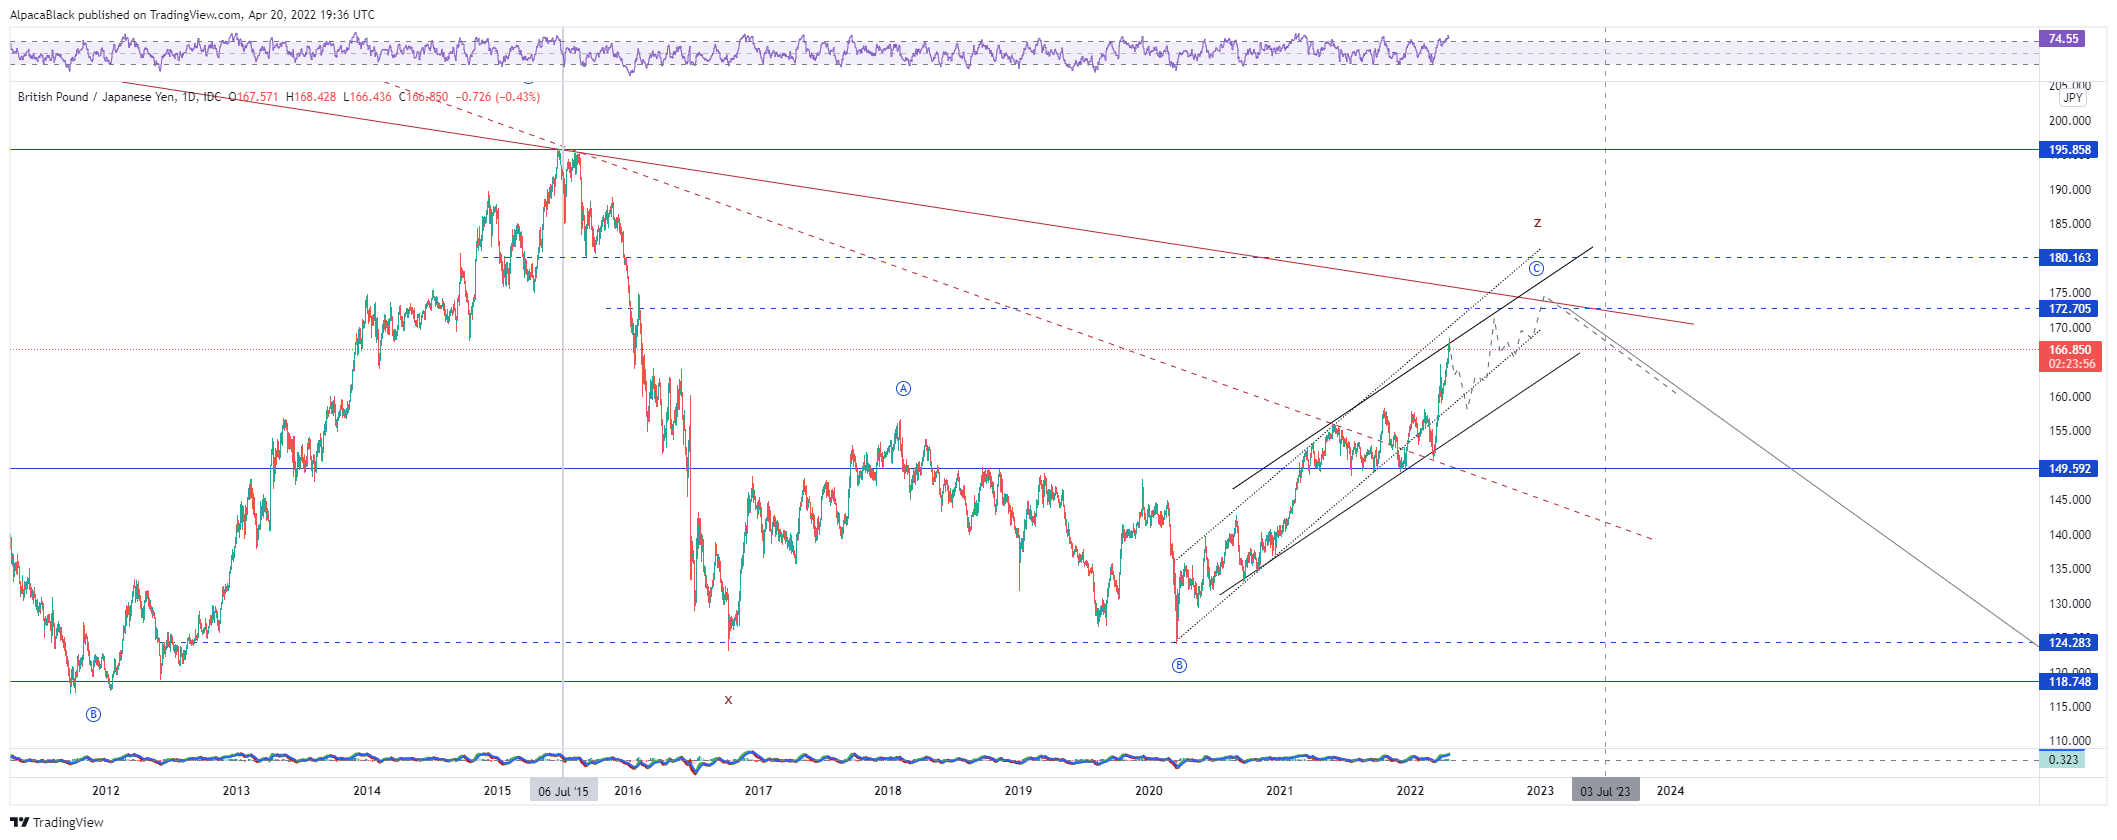Image resolution: width=2117 pixels, height=840 pixels.
Task: Click the 195.858 price level label
Action: coord(2069,150)
